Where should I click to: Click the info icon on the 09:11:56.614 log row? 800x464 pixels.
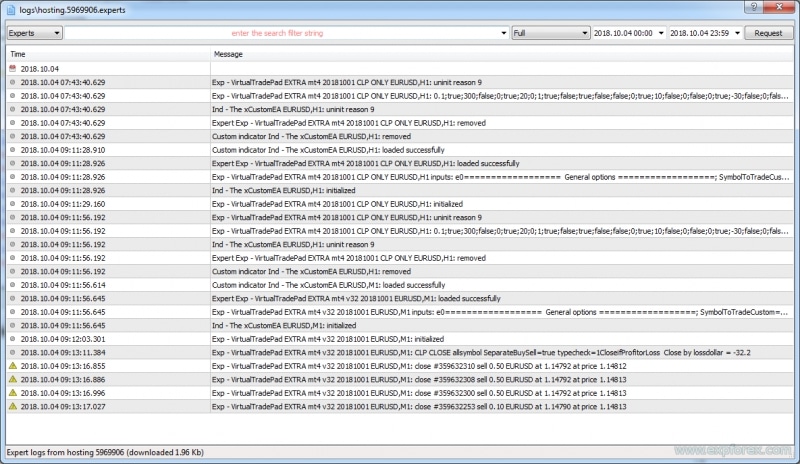click(11, 284)
